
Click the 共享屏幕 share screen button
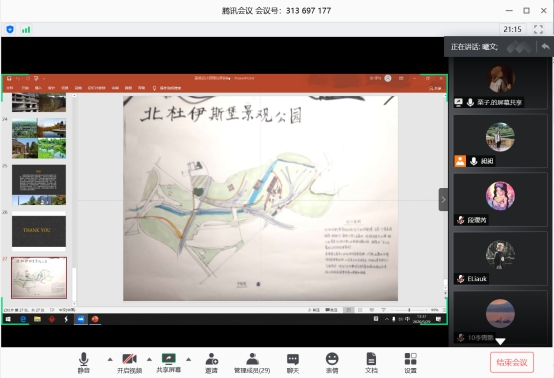click(169, 363)
